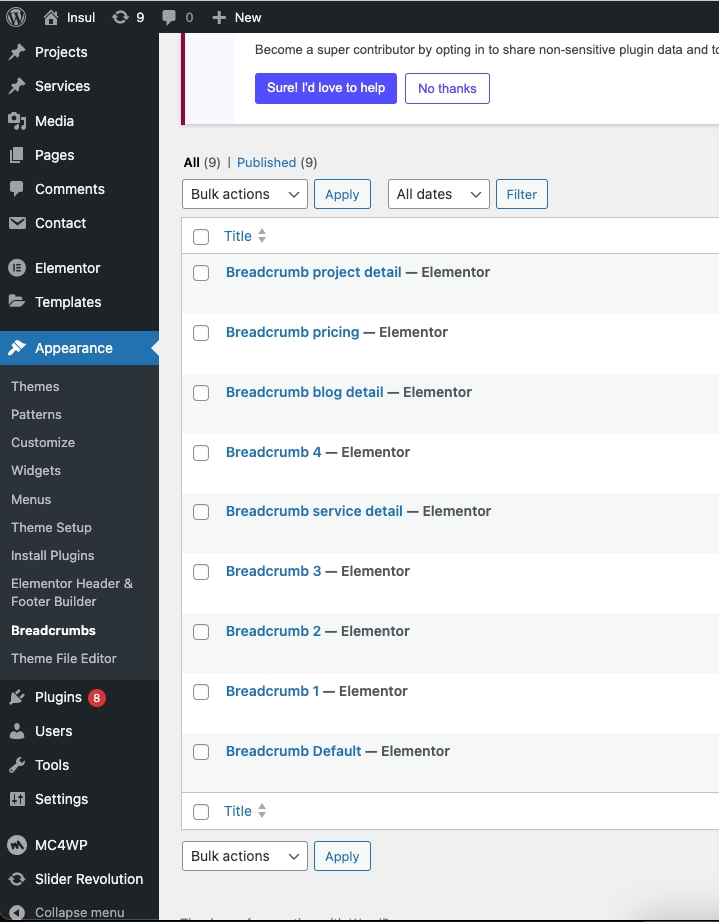The height and width of the screenshot is (922, 719).
Task: Open Theme File Editor submenu item
Action: [64, 658]
